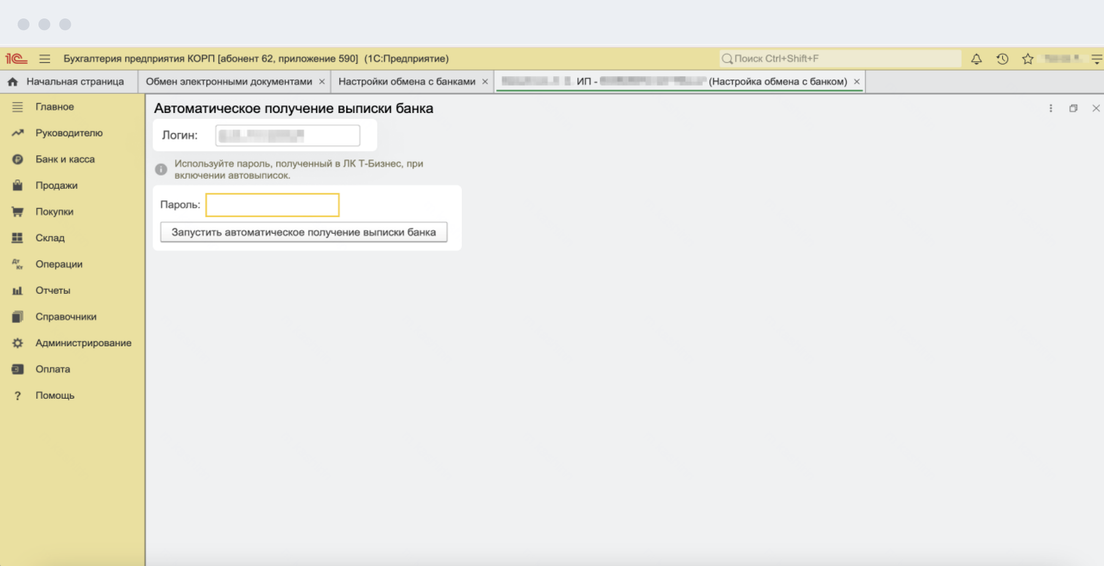Viewport: 1104px width, 566px height.
Task: Switch to Обмен электронными документами tab
Action: (229, 82)
